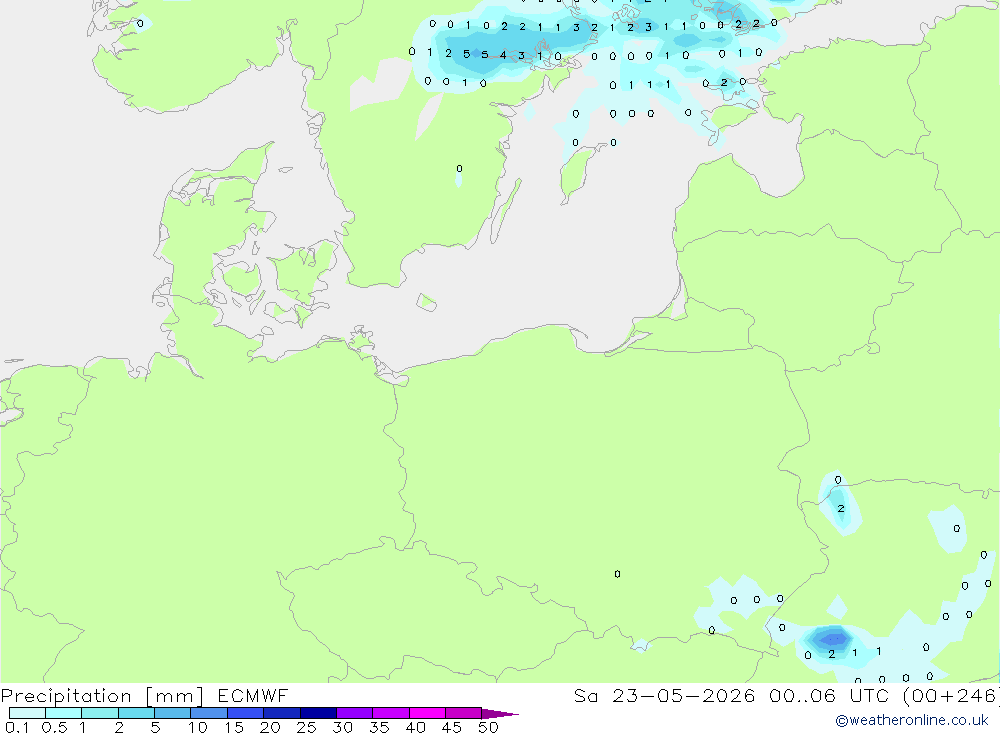Click the '10' legend scale label
Screen dimensions: 1000x733
pos(198,727)
